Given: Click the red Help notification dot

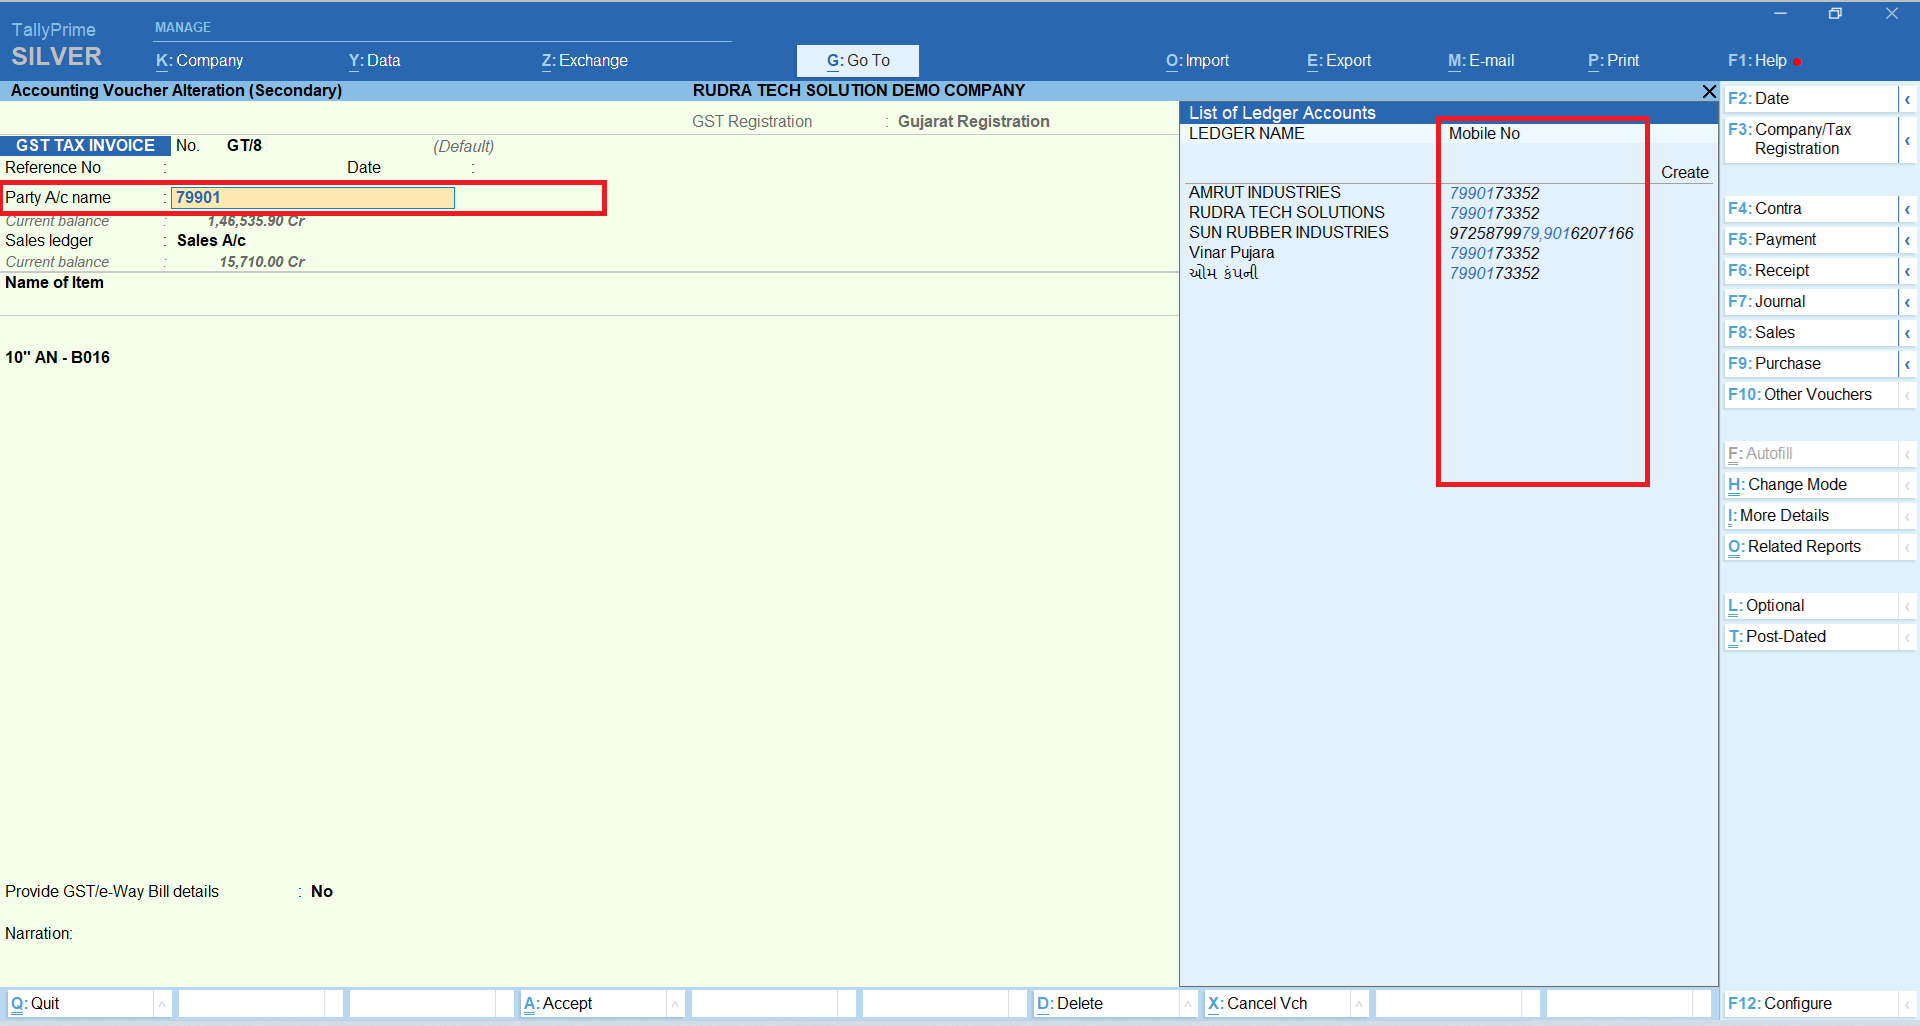Looking at the screenshot, I should [x=1798, y=62].
